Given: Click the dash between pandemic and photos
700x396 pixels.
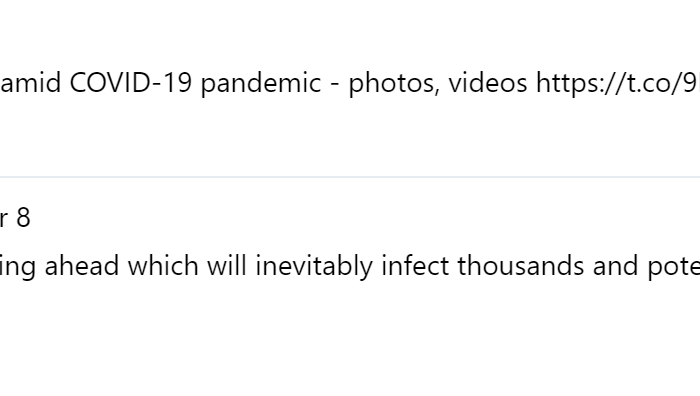Looking at the screenshot, I should point(335,85).
